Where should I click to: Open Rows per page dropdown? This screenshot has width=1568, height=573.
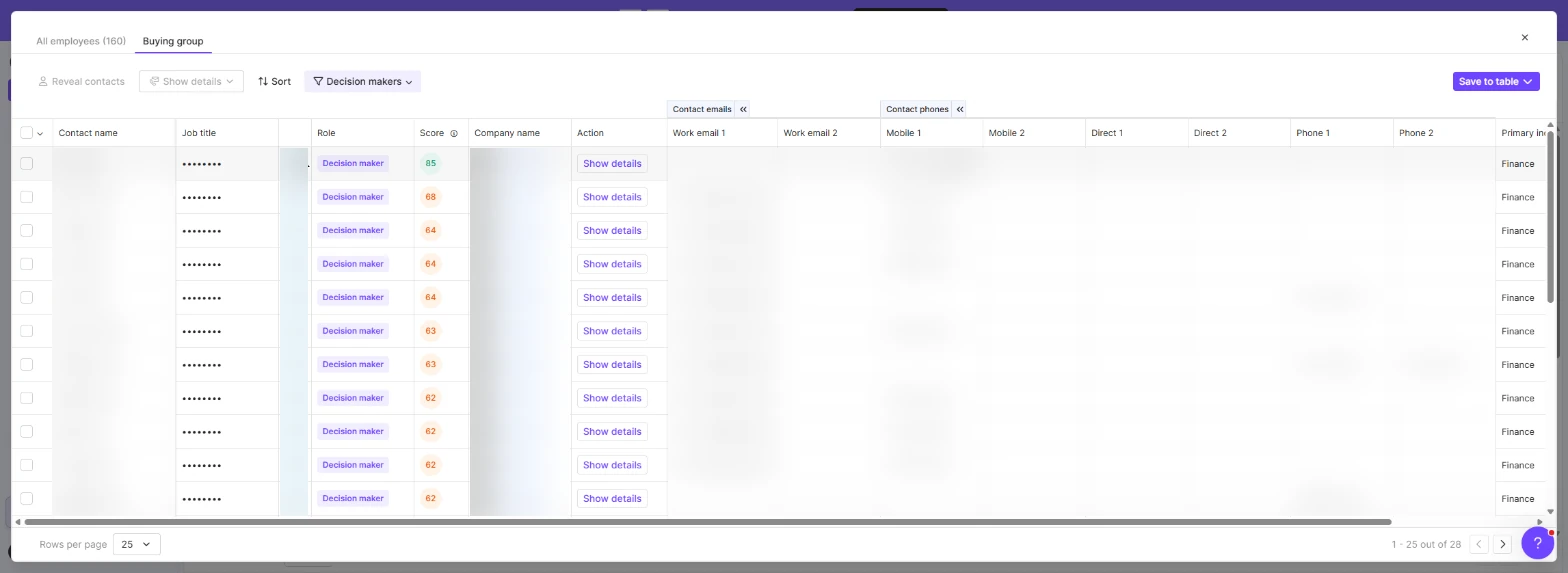pos(137,545)
